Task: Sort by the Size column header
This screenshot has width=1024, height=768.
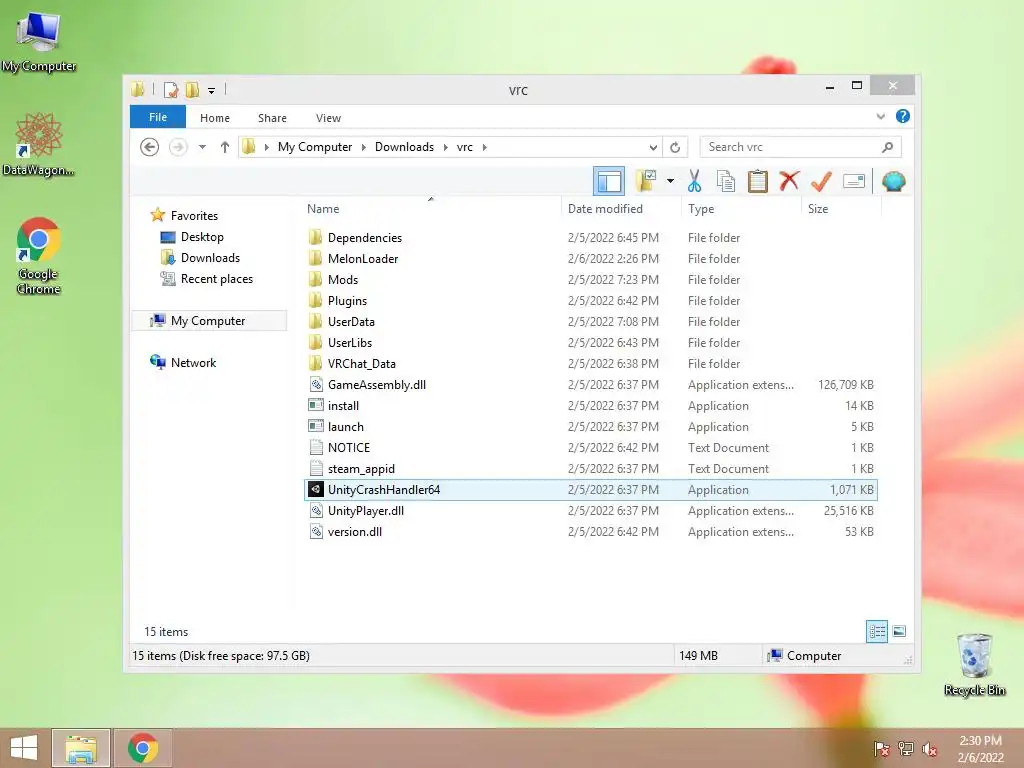Action: click(x=841, y=209)
